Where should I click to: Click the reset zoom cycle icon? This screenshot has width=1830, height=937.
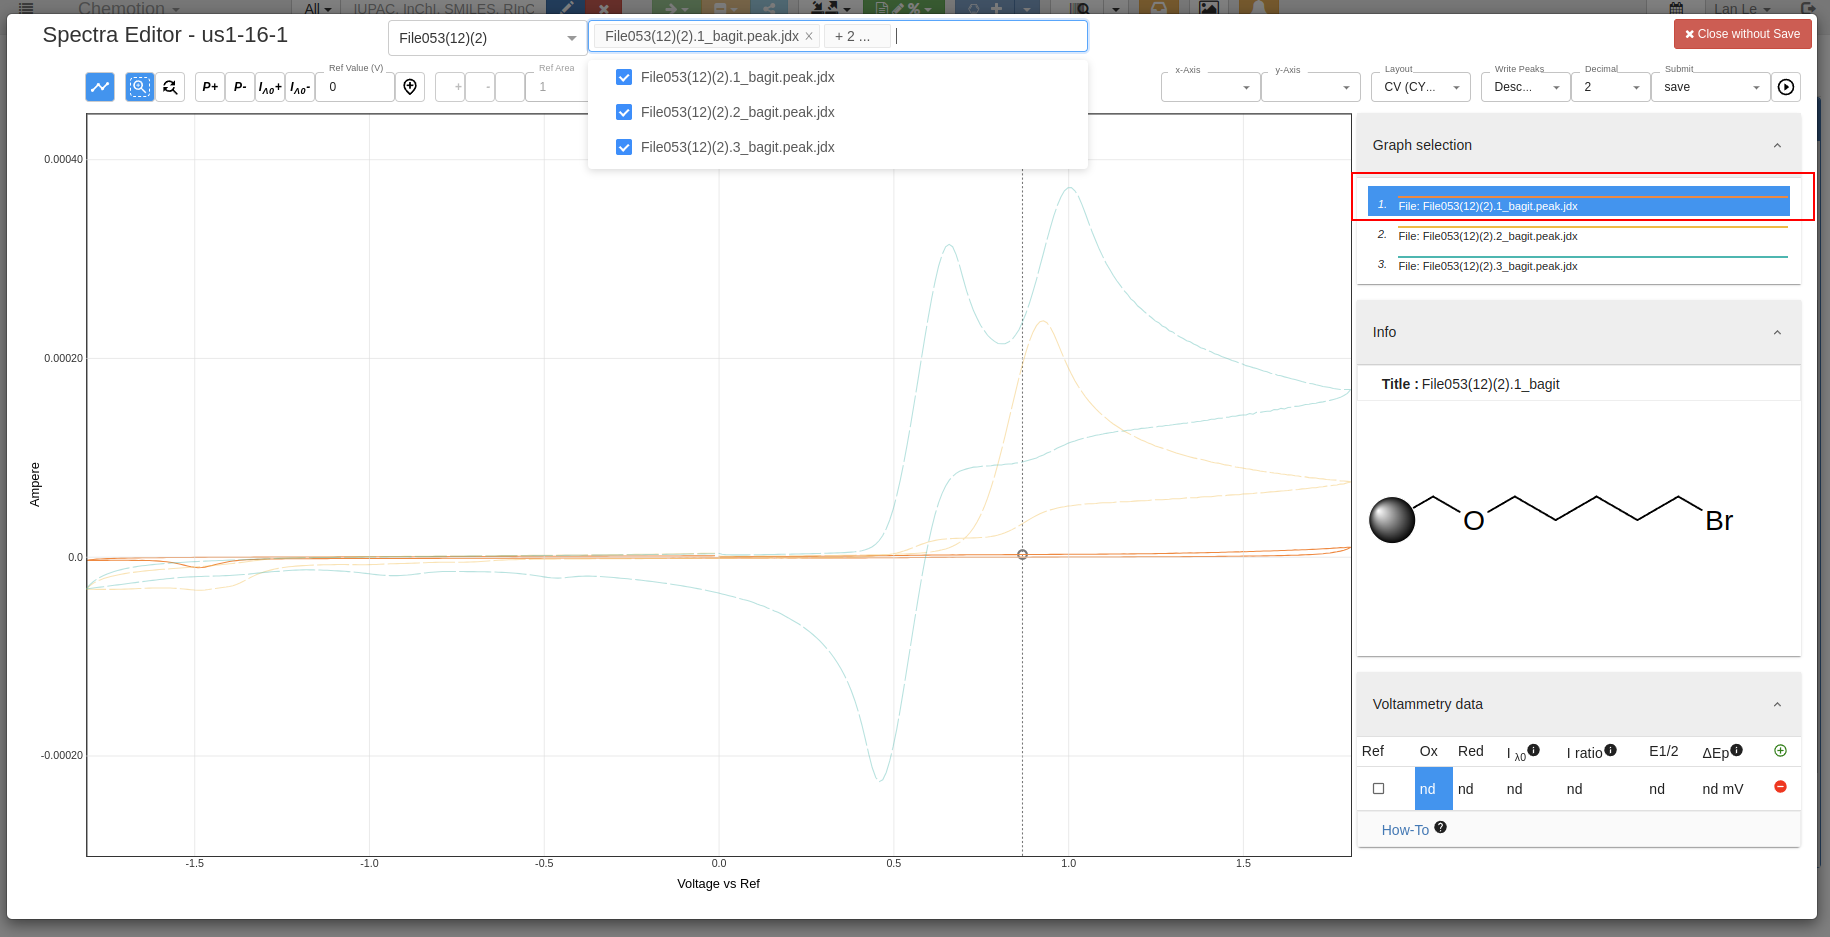[169, 87]
